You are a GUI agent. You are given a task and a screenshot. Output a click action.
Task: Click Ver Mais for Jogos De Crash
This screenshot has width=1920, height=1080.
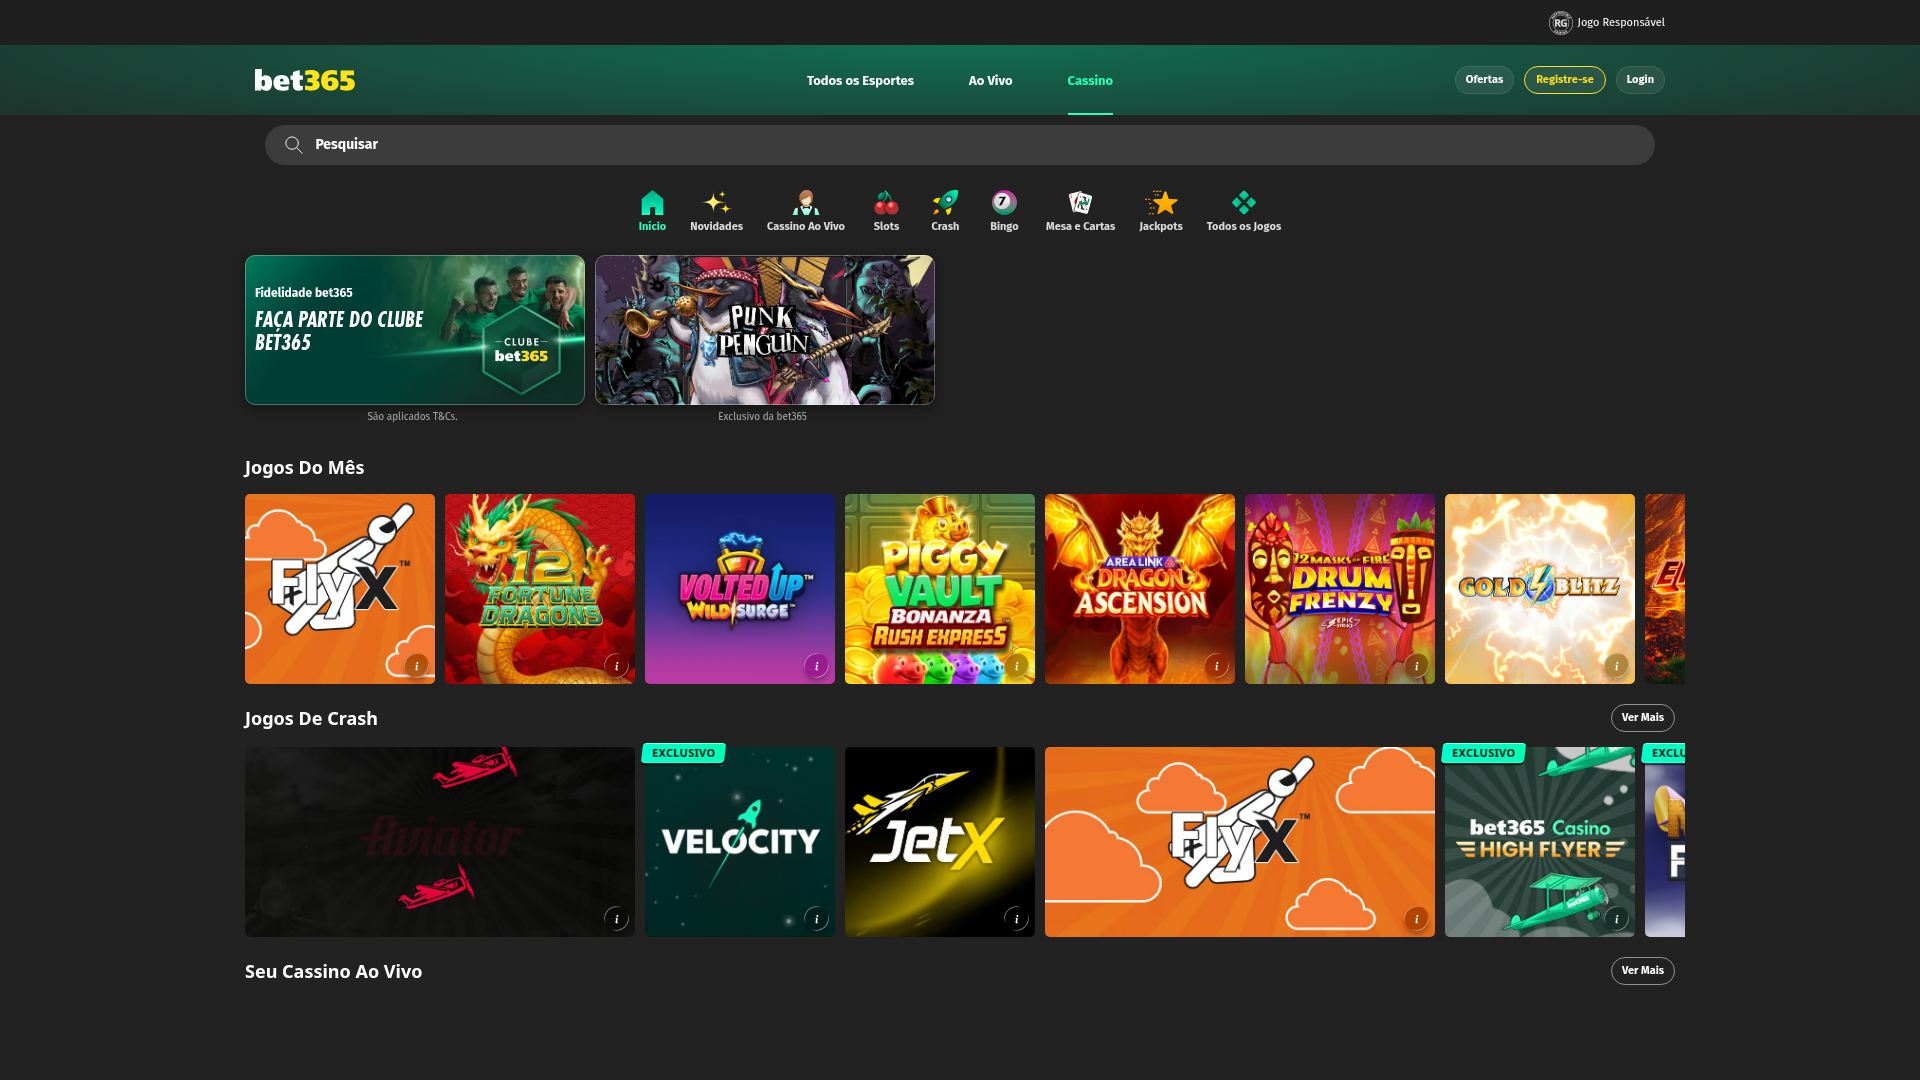[1642, 718]
